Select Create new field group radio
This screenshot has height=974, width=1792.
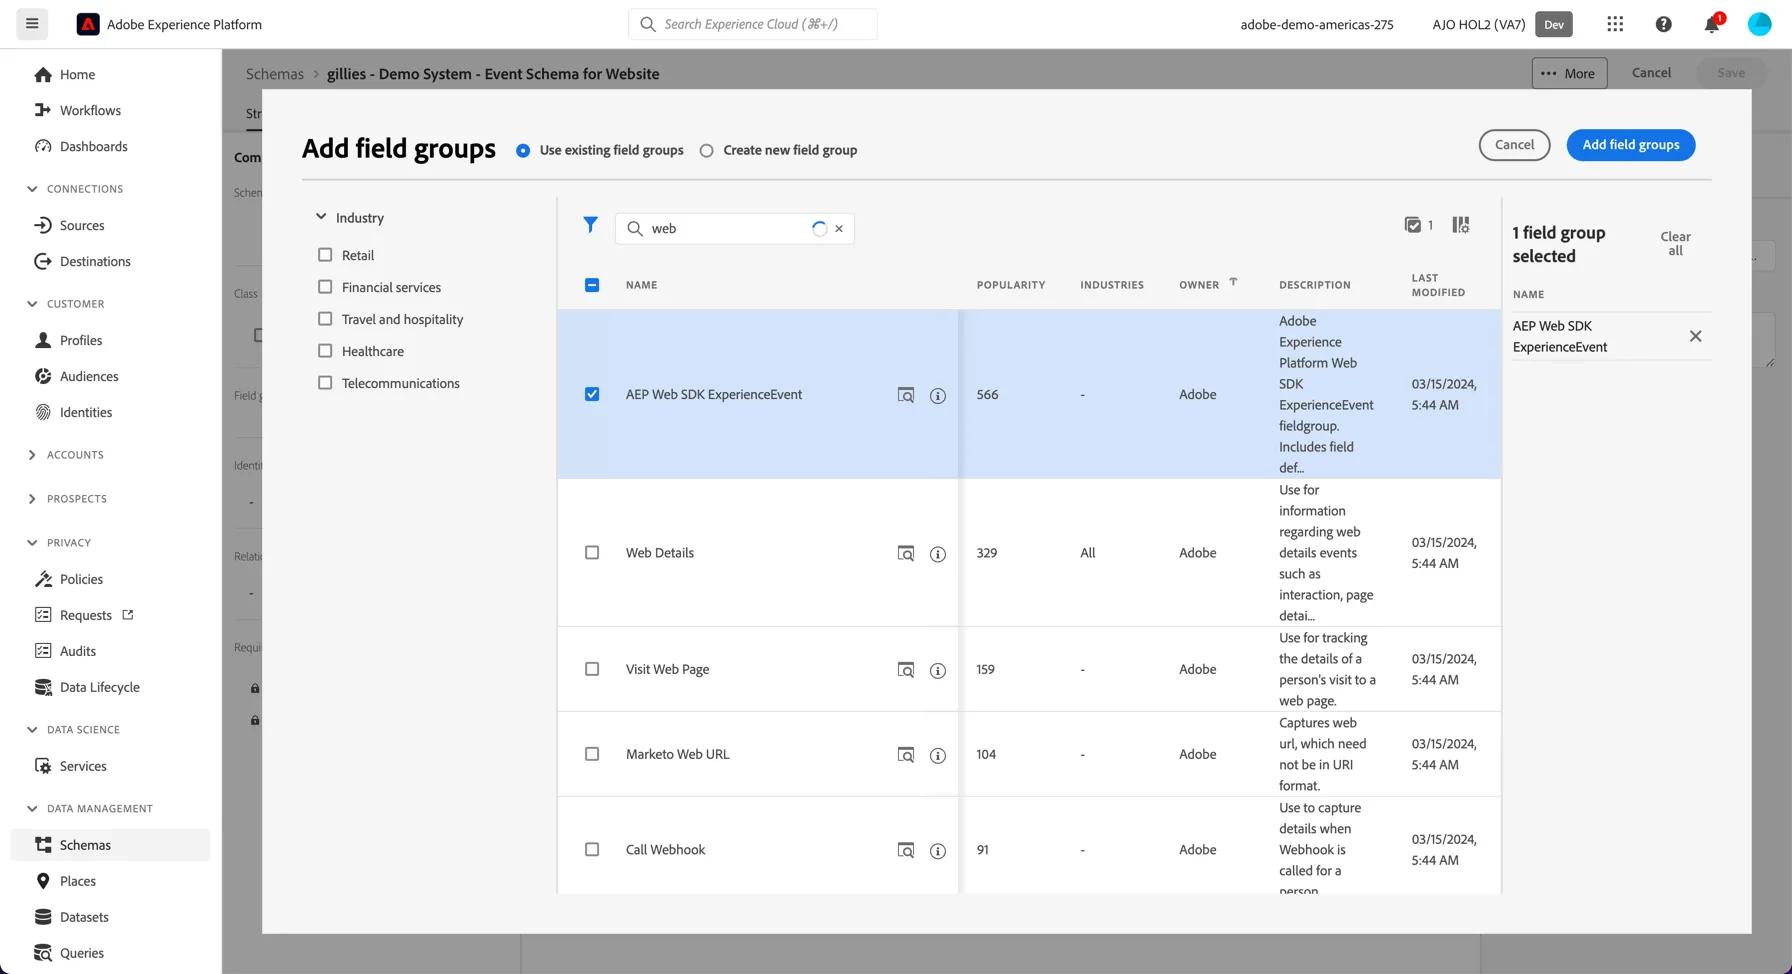tap(706, 150)
